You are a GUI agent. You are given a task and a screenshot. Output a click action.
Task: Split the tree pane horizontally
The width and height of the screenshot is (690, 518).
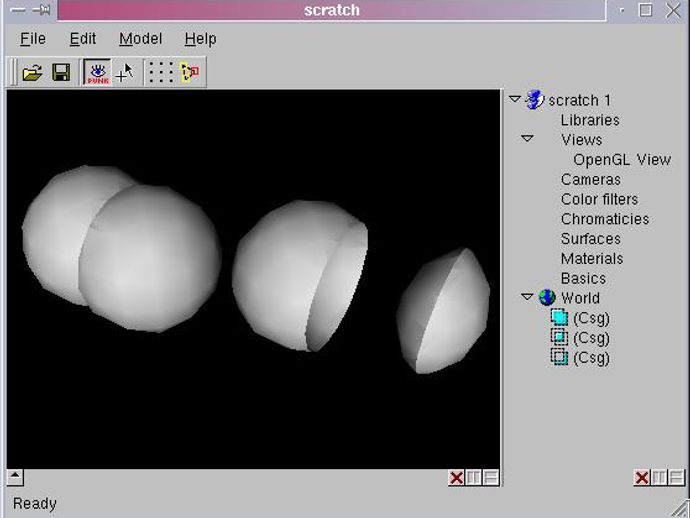pyautogui.click(x=676, y=478)
